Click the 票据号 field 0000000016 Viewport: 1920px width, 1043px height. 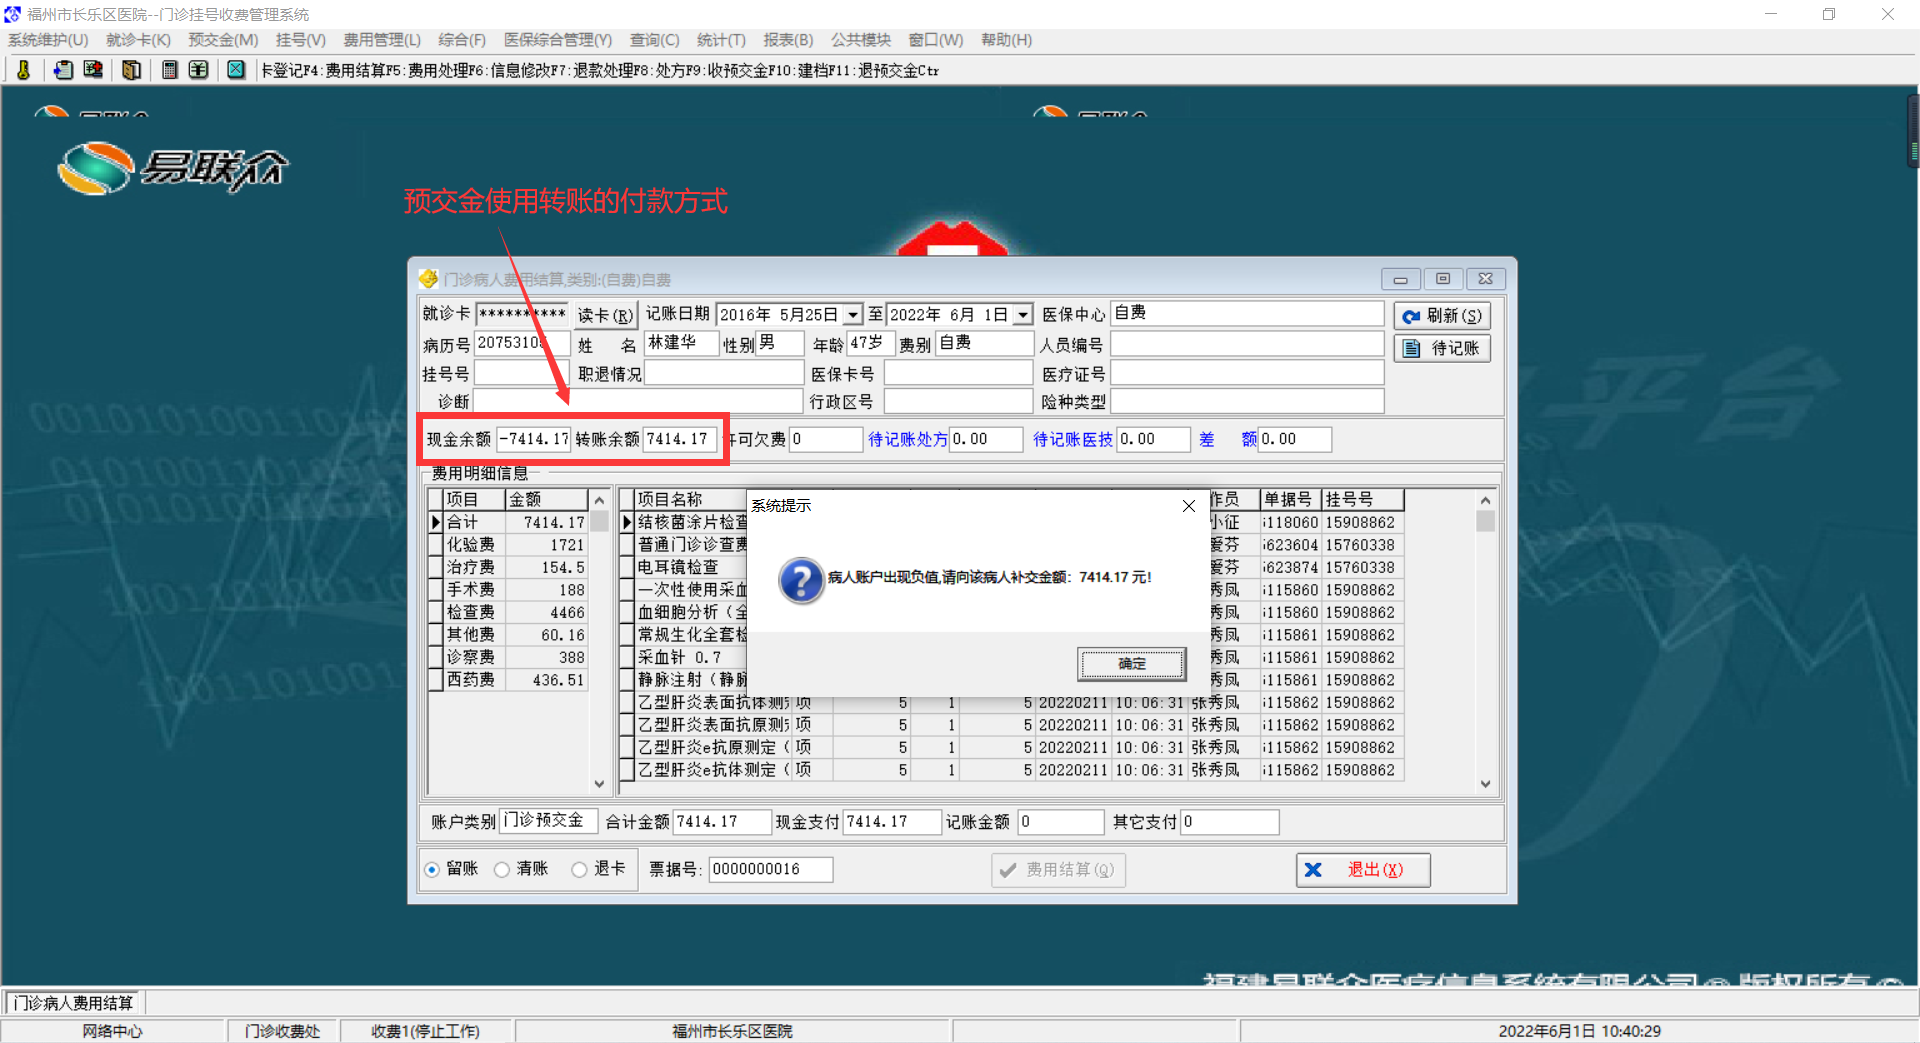pyautogui.click(x=770, y=869)
